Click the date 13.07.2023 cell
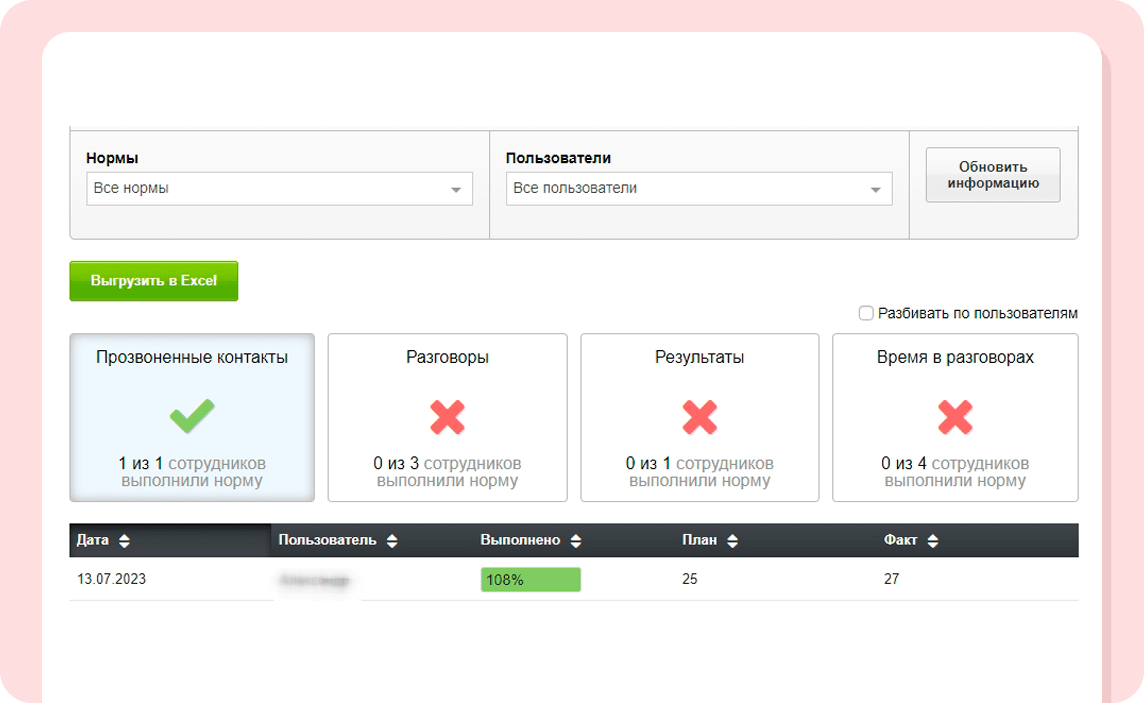Viewport: 1144px width, 703px height. (112, 579)
